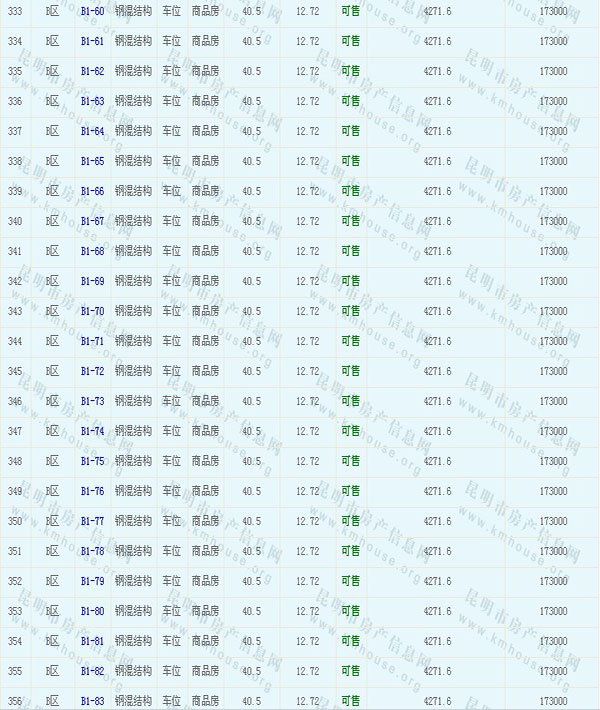600x710 pixels.
Task: Click 可售 status in row 334
Action: tap(350, 42)
